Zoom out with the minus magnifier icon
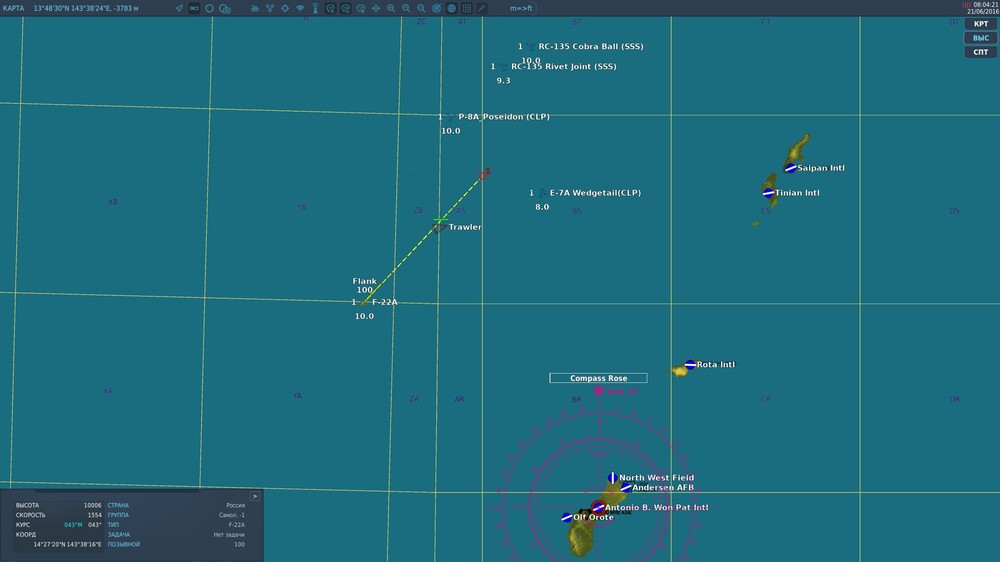Viewport: 1000px width, 562px height. click(x=406, y=8)
